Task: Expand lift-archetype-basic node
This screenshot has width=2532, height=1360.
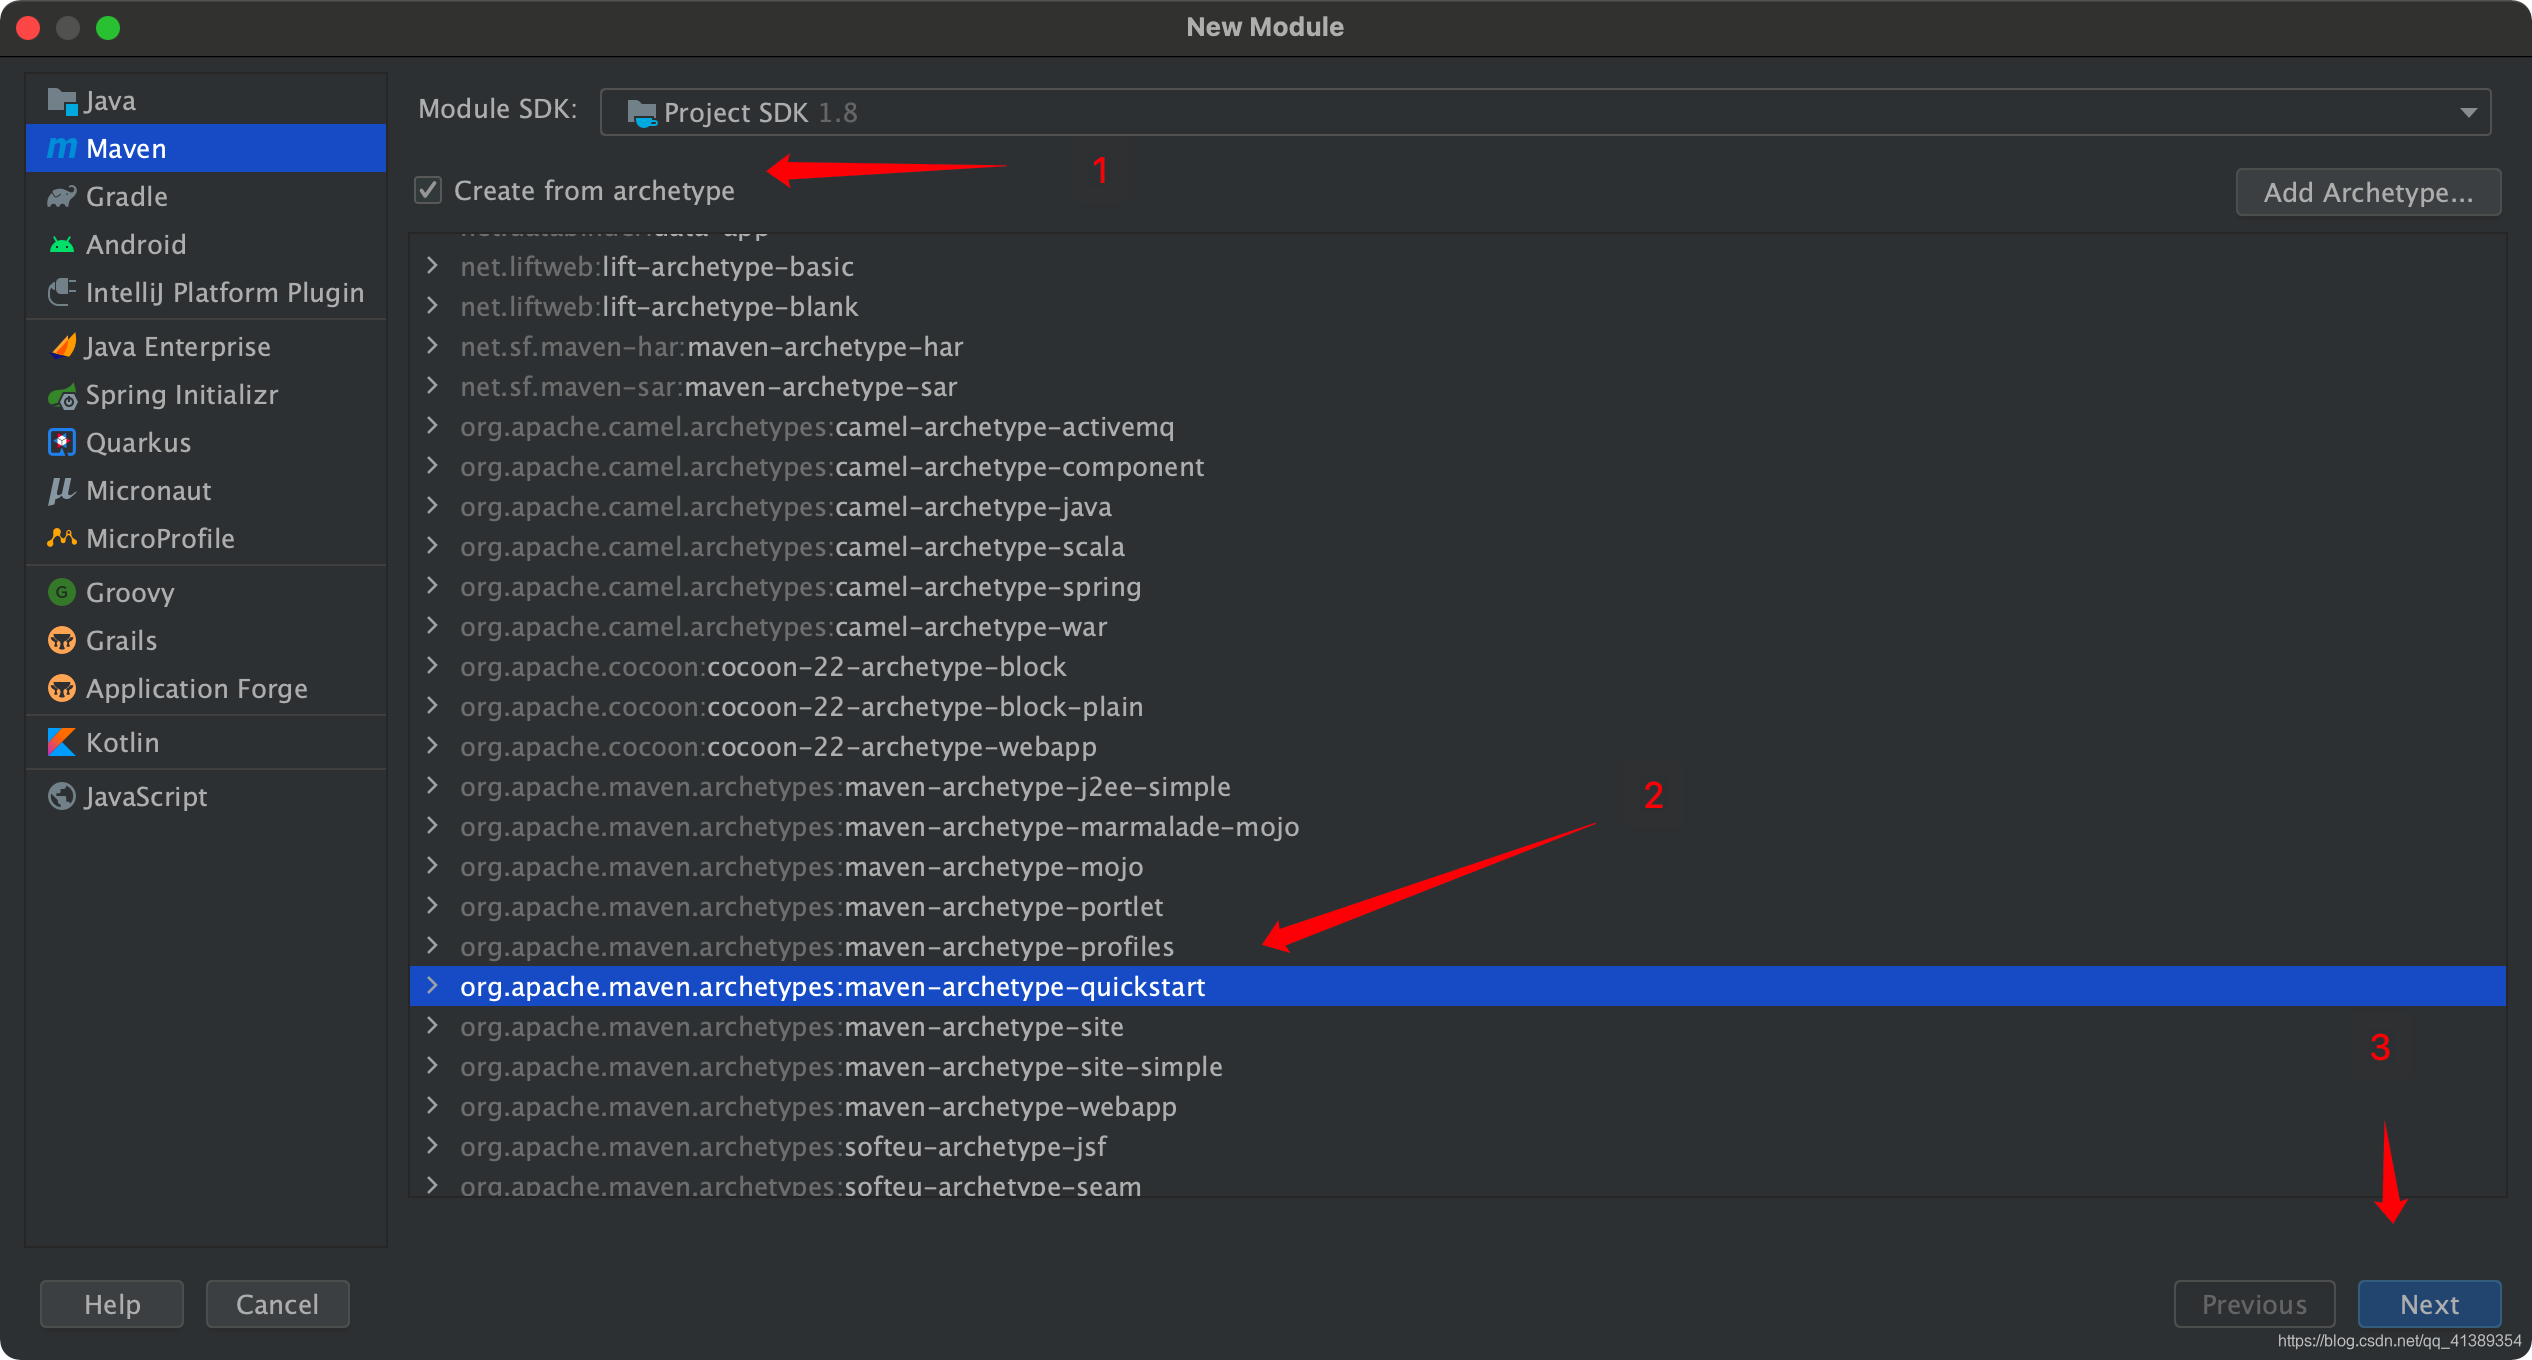Action: coord(432,266)
